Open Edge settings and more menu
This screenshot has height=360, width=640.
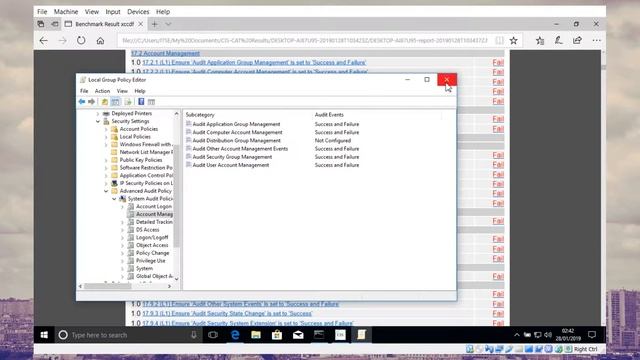[x=596, y=40]
